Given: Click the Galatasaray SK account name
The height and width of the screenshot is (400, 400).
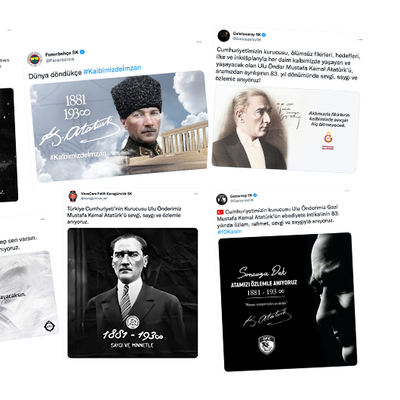Looking at the screenshot, I should (x=247, y=34).
